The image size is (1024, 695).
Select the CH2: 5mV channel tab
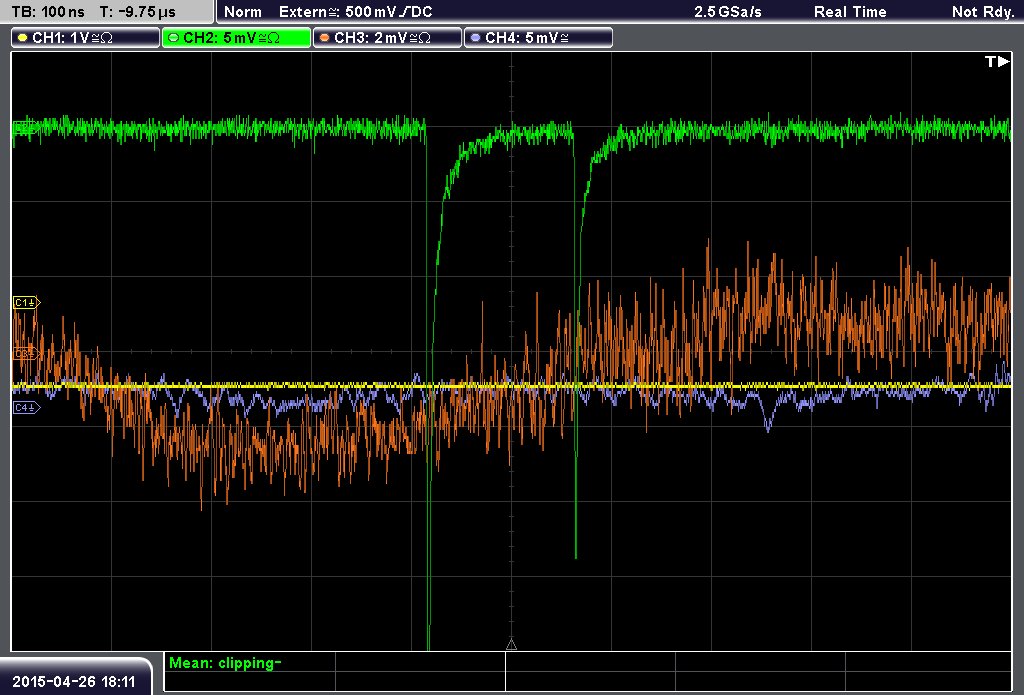pos(236,38)
